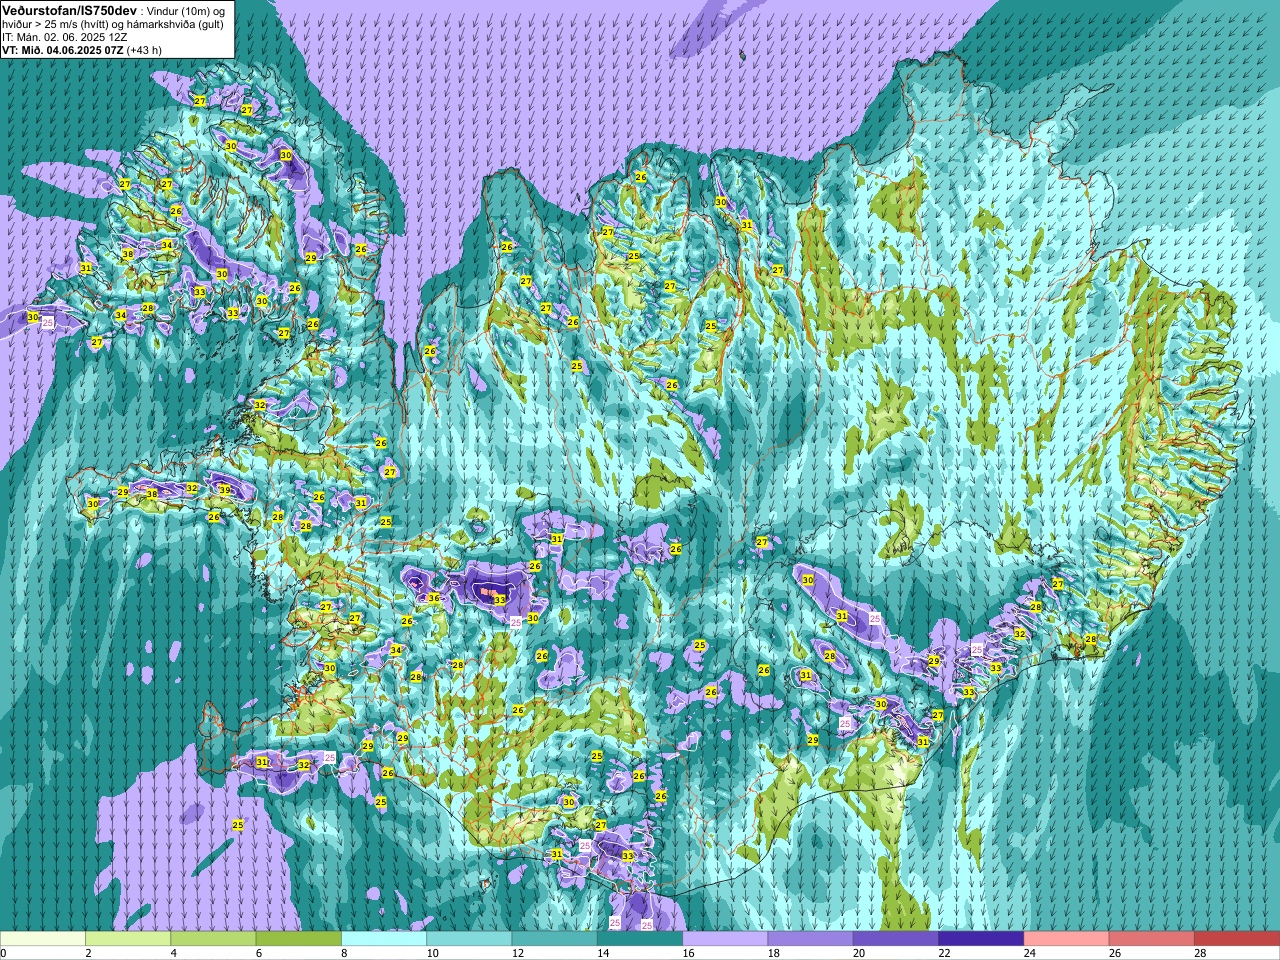Click the '8' tick label on color scale

pyautogui.click(x=344, y=953)
